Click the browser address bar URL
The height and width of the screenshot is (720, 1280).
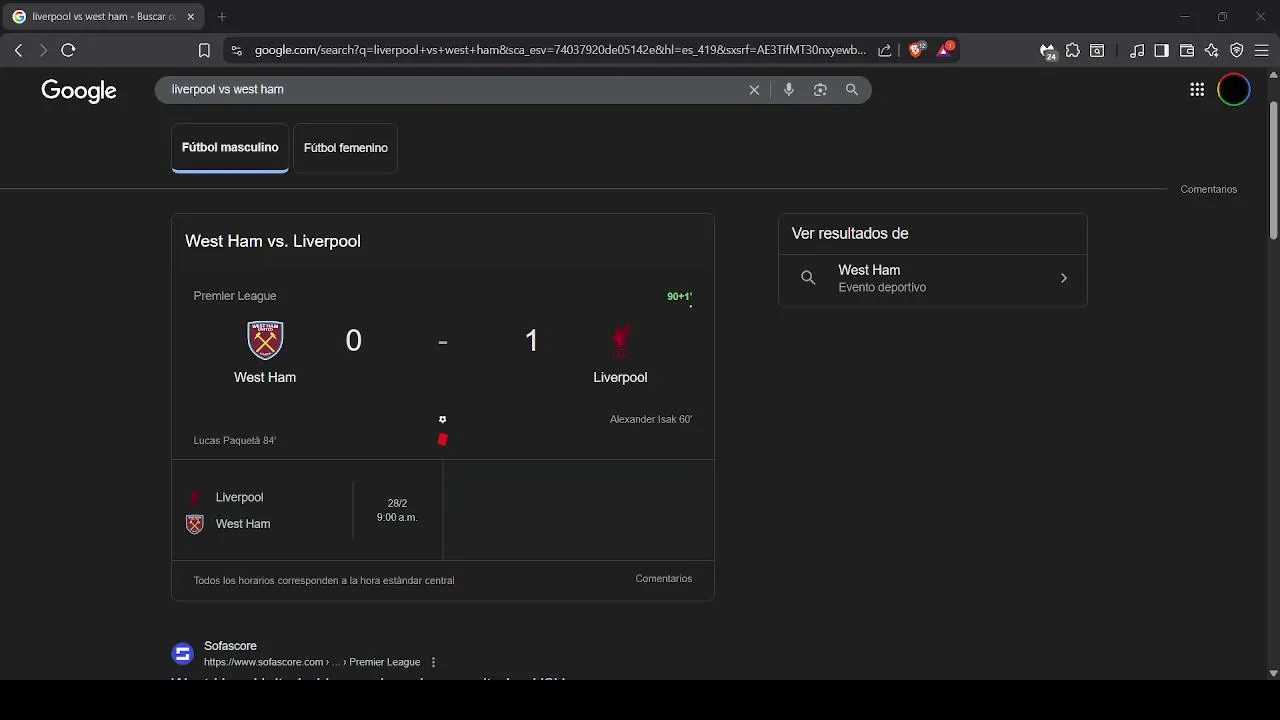[560, 50]
